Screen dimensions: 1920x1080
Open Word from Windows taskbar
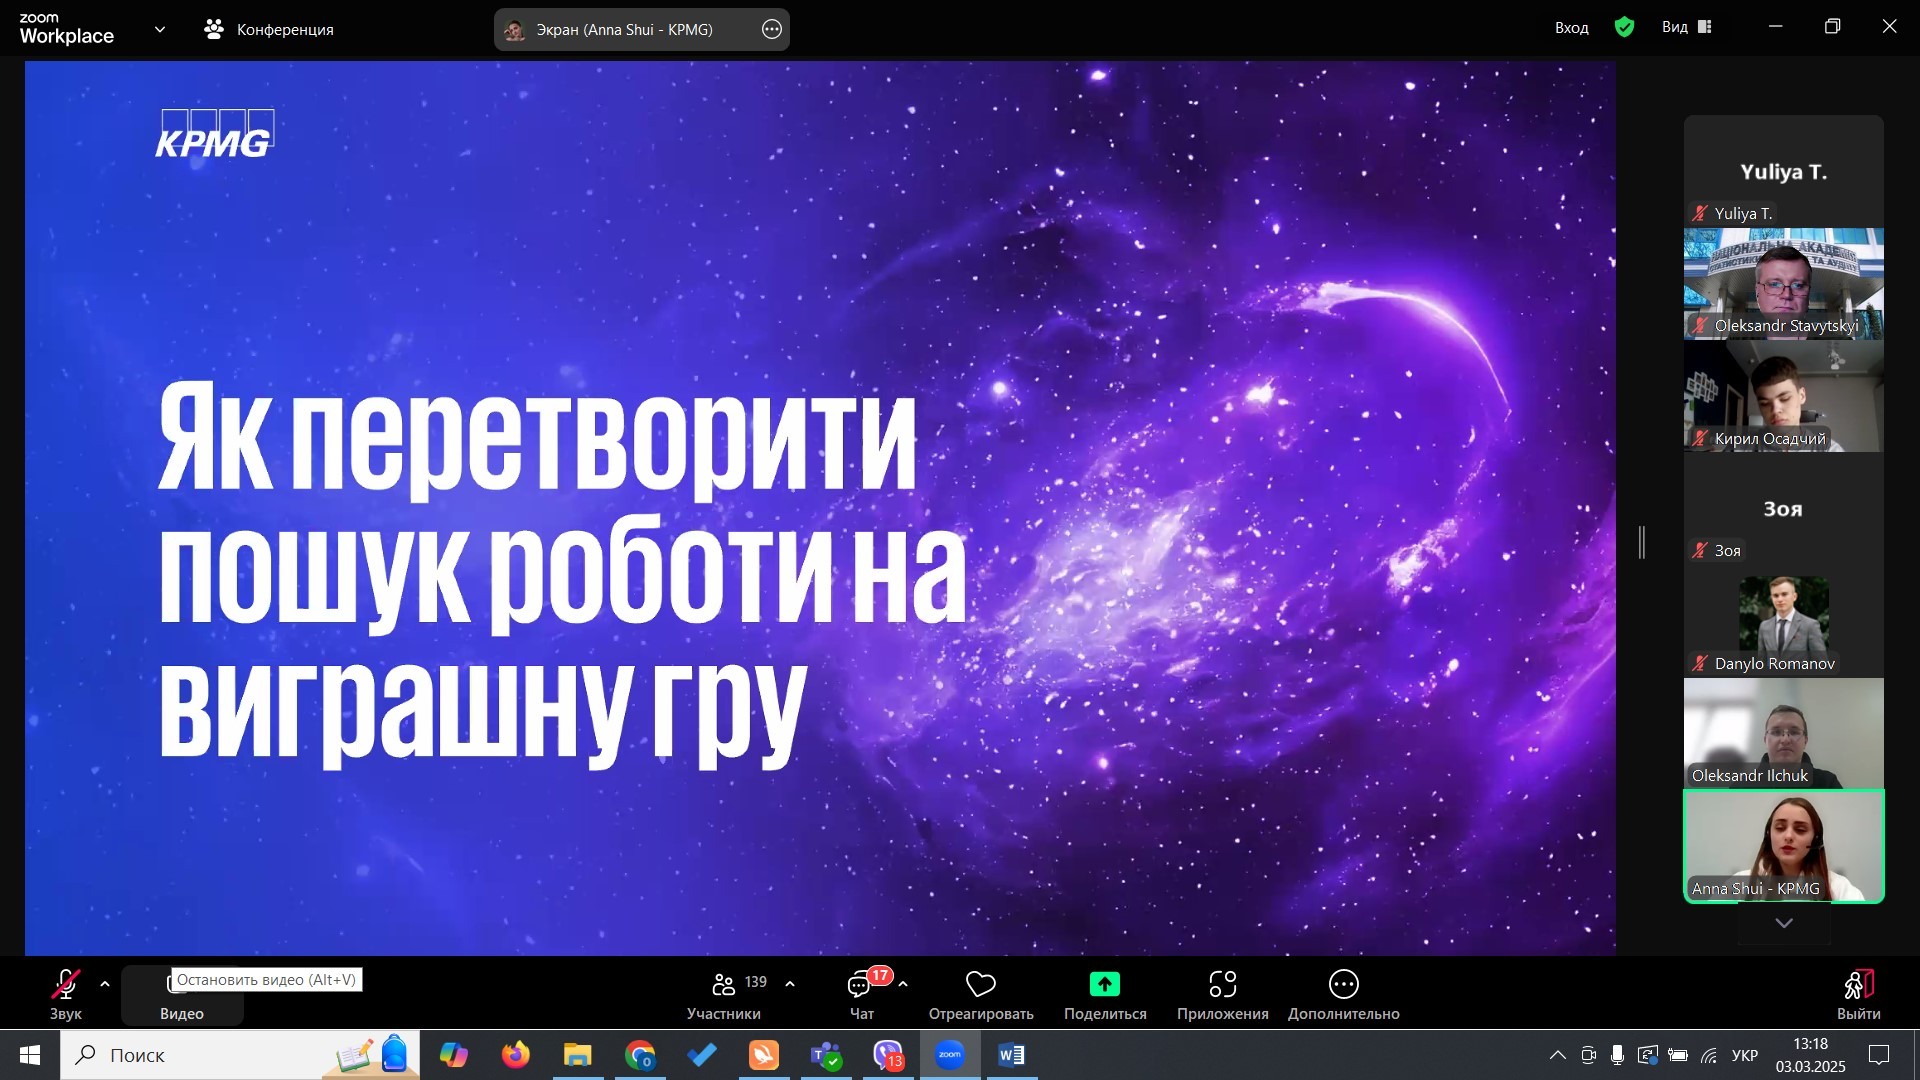(1011, 1055)
